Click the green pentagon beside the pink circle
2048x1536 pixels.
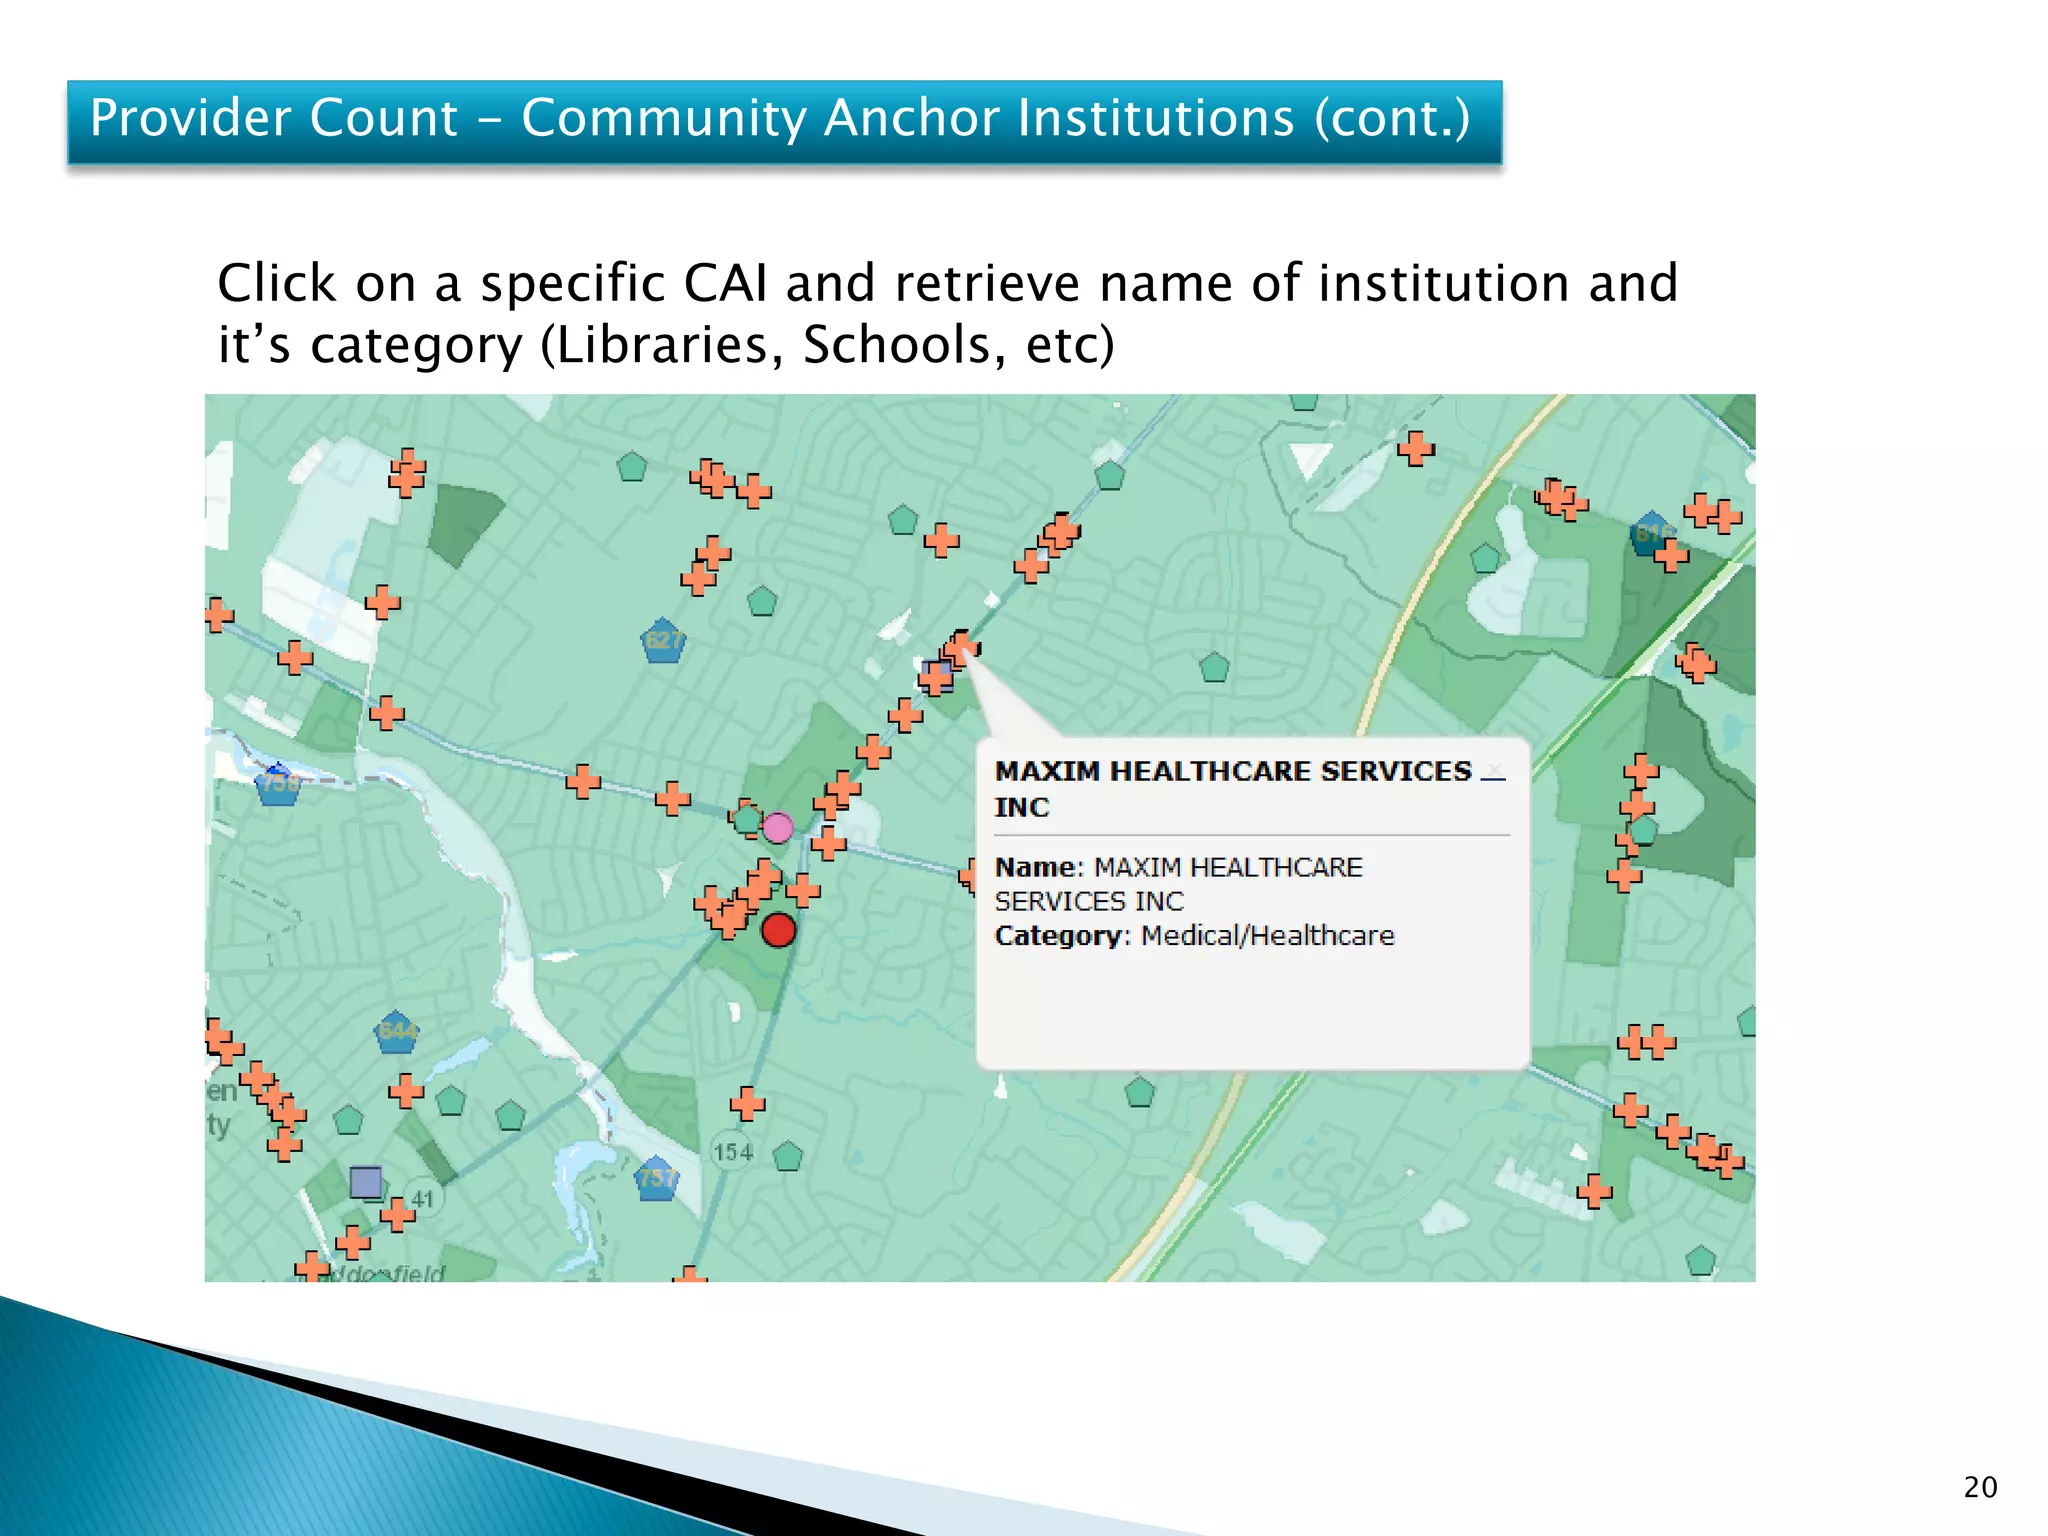(x=747, y=819)
